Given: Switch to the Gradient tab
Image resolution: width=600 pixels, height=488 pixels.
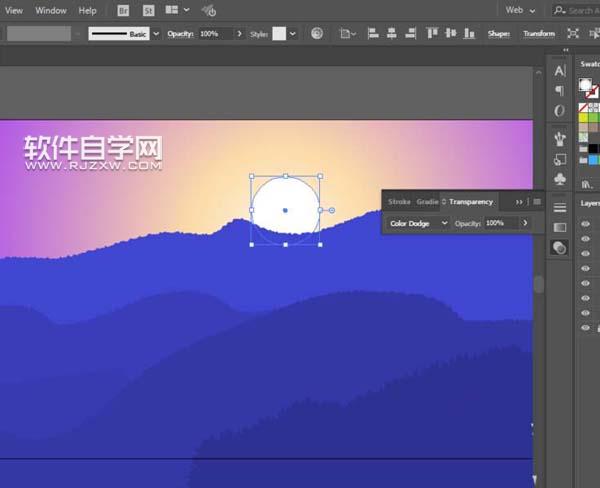Looking at the screenshot, I should (x=427, y=202).
